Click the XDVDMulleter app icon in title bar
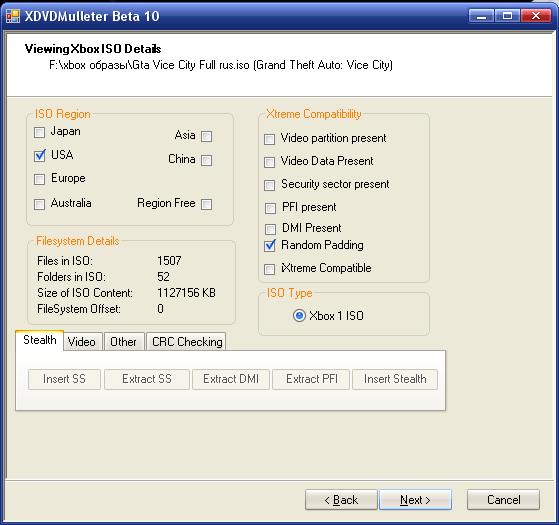559x525 pixels. pos(13,16)
